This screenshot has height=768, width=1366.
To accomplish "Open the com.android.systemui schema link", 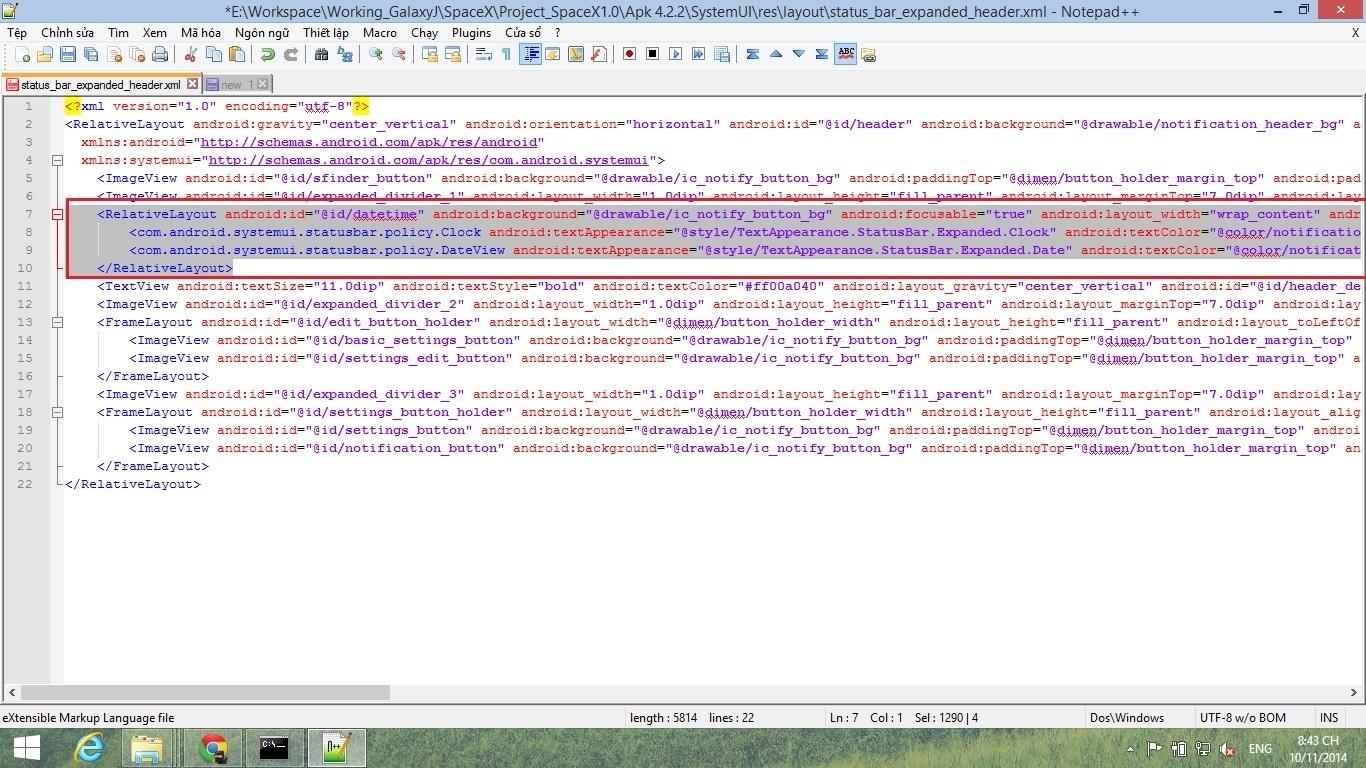I will tap(428, 160).
